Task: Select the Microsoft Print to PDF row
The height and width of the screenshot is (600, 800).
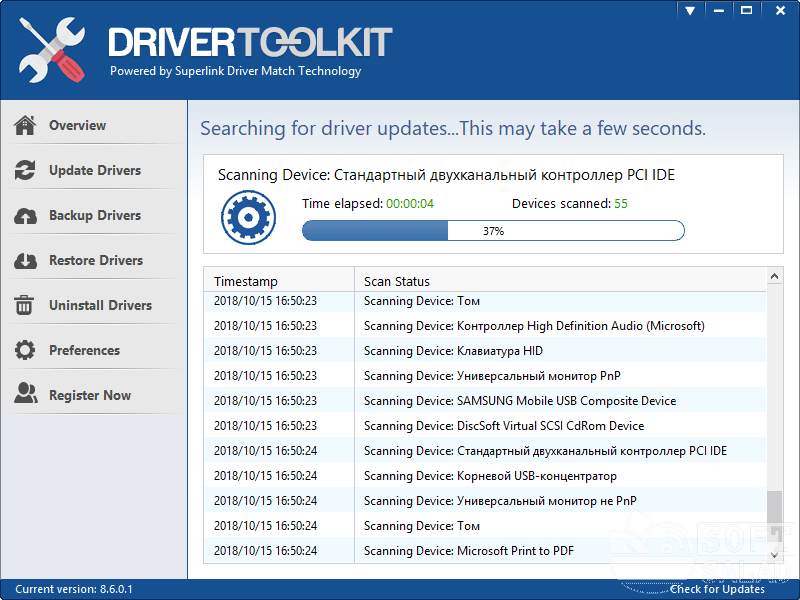Action: (x=485, y=551)
